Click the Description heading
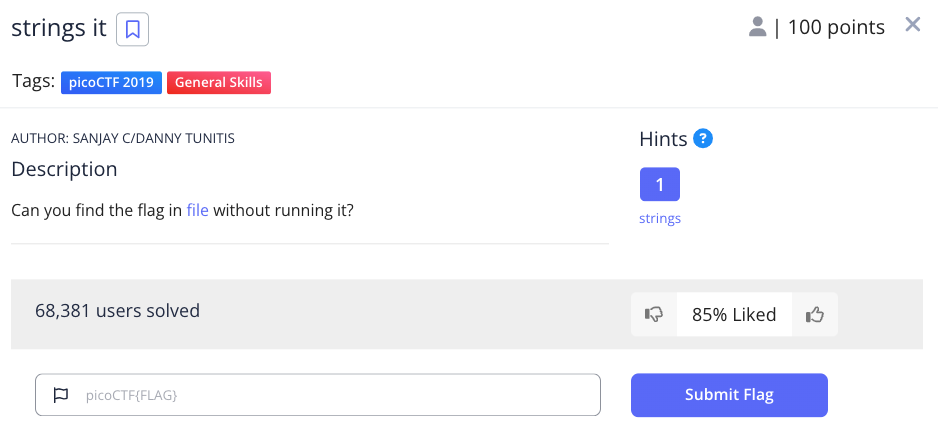 point(64,170)
